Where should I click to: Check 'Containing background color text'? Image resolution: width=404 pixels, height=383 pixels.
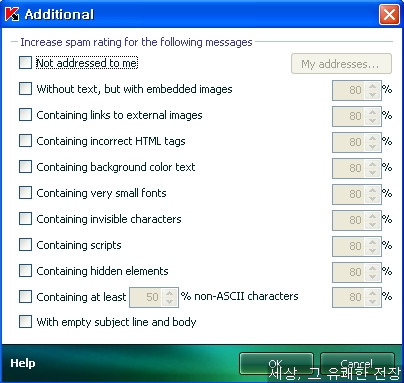pos(25,167)
